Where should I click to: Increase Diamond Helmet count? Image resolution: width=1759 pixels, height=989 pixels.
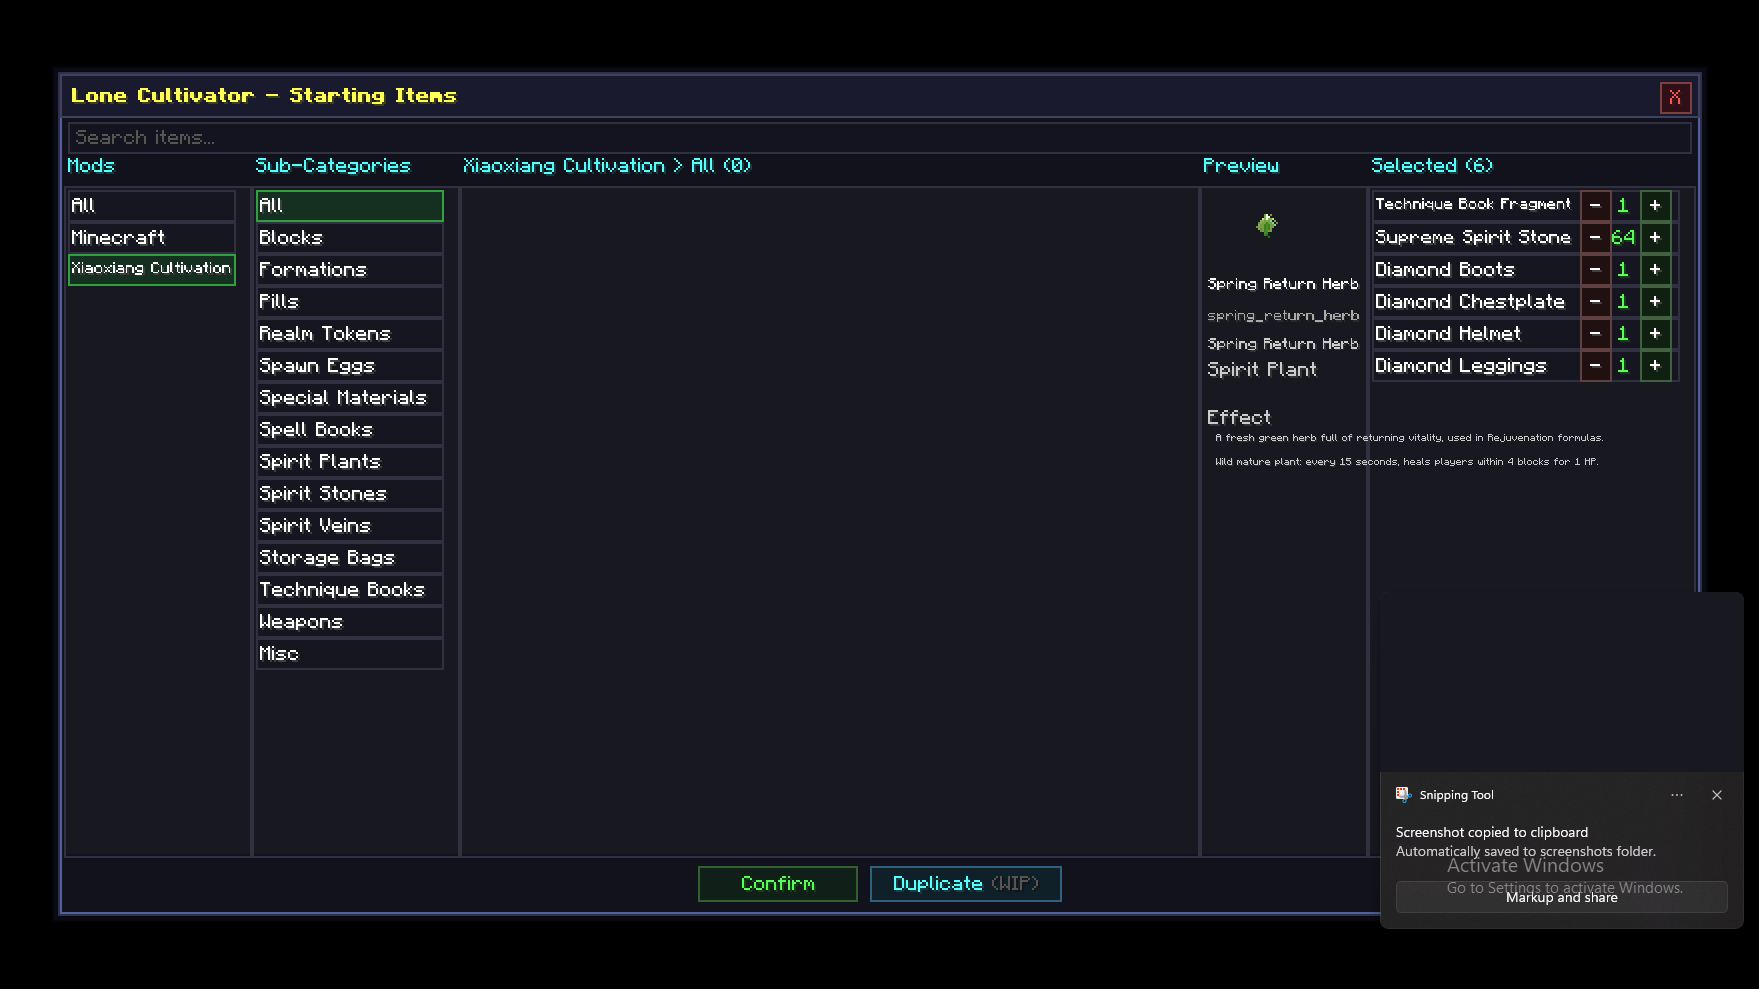pyautogui.click(x=1655, y=334)
